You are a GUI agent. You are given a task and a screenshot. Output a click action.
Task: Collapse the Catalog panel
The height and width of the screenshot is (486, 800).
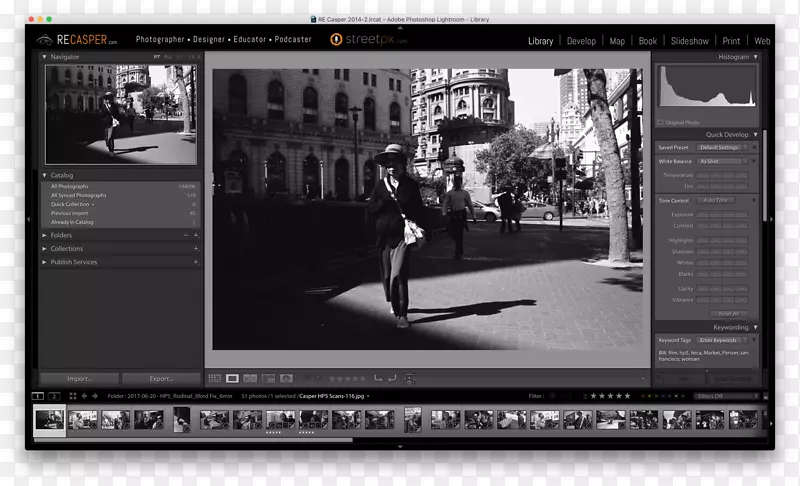(44, 175)
